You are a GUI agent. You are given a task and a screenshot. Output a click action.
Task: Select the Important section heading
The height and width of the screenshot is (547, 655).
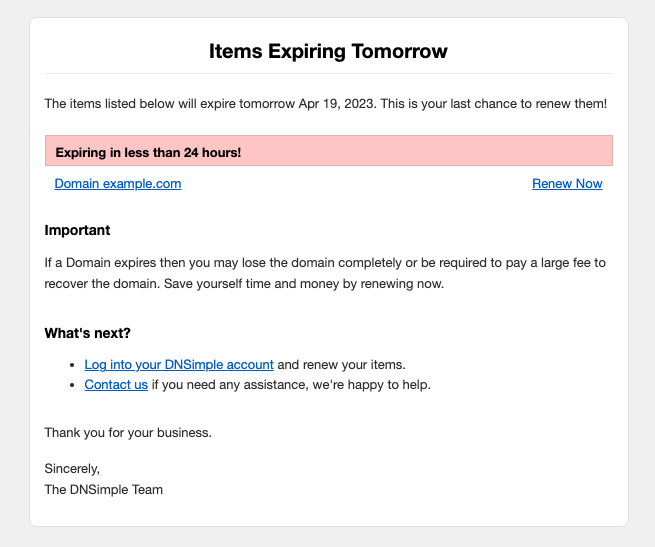point(78,231)
